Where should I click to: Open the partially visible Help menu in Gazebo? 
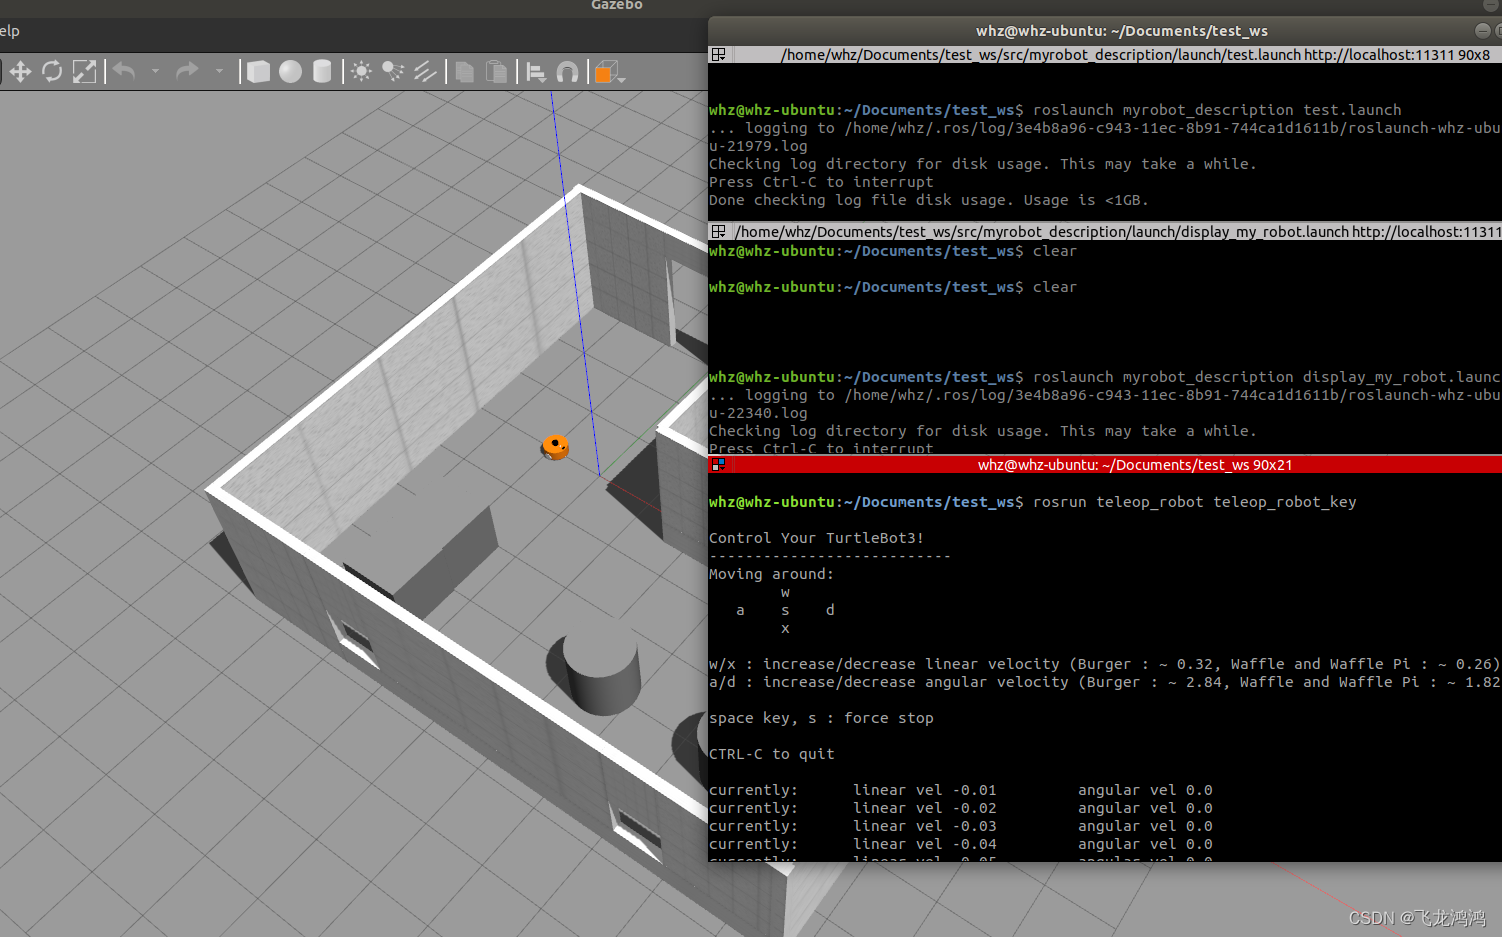click(9, 31)
